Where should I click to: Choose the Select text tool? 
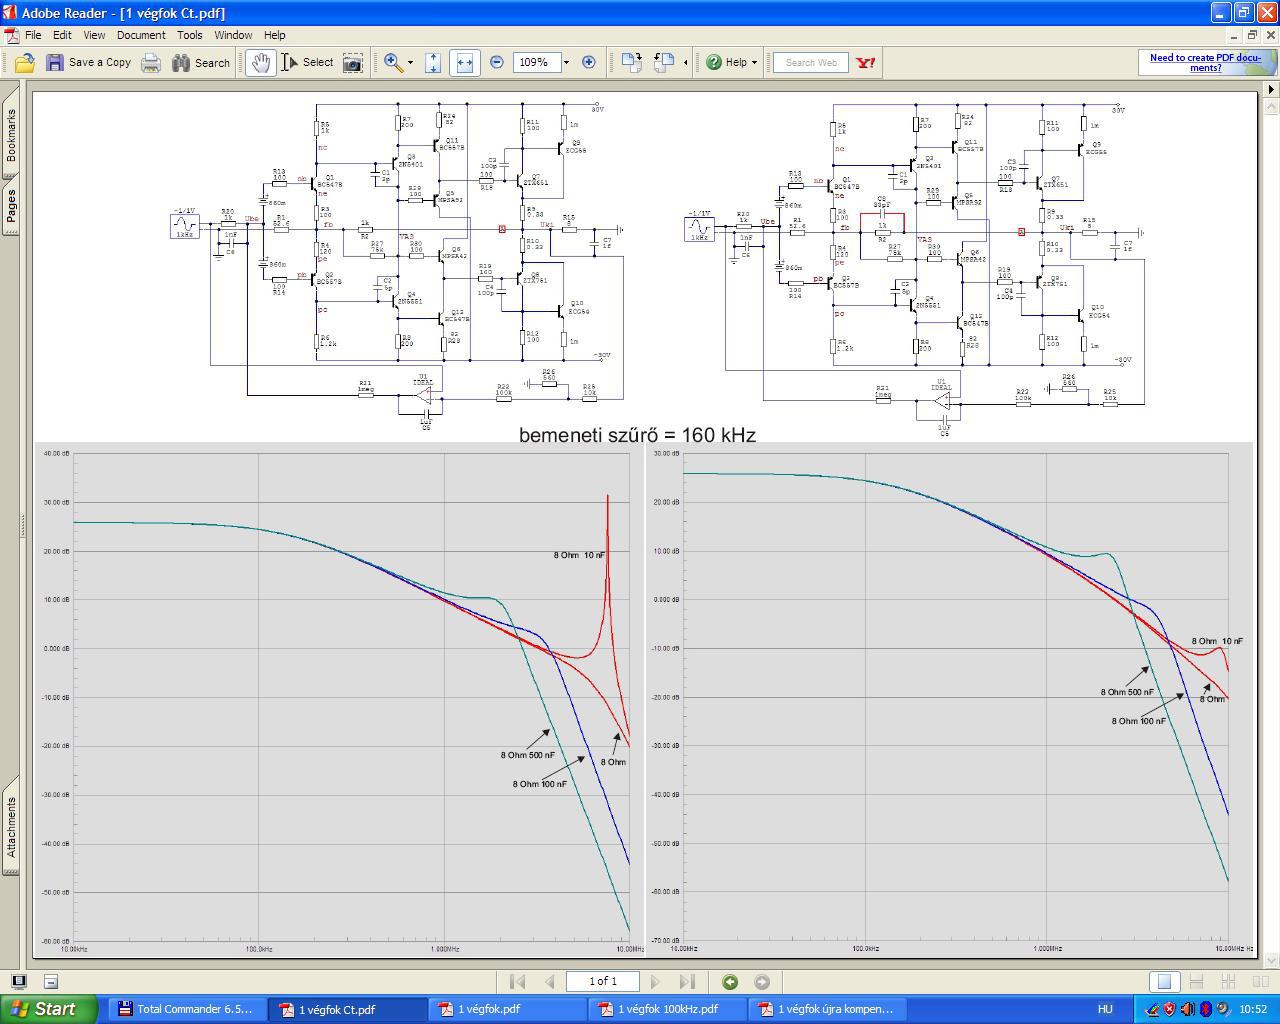click(x=308, y=62)
